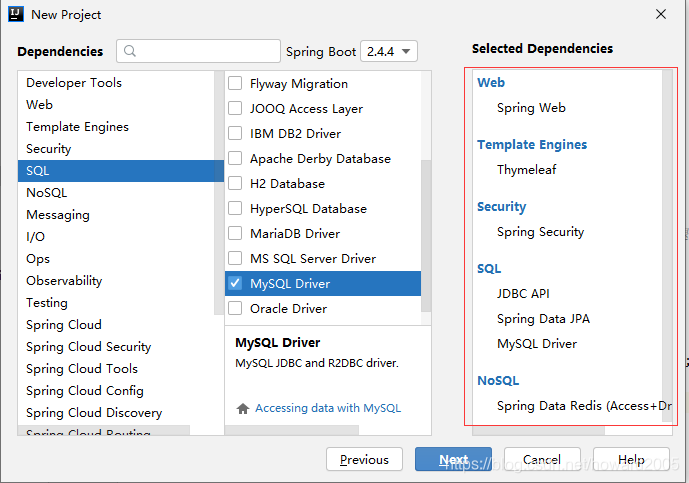Choose Security in the category list
This screenshot has width=689, height=483.
point(116,149)
